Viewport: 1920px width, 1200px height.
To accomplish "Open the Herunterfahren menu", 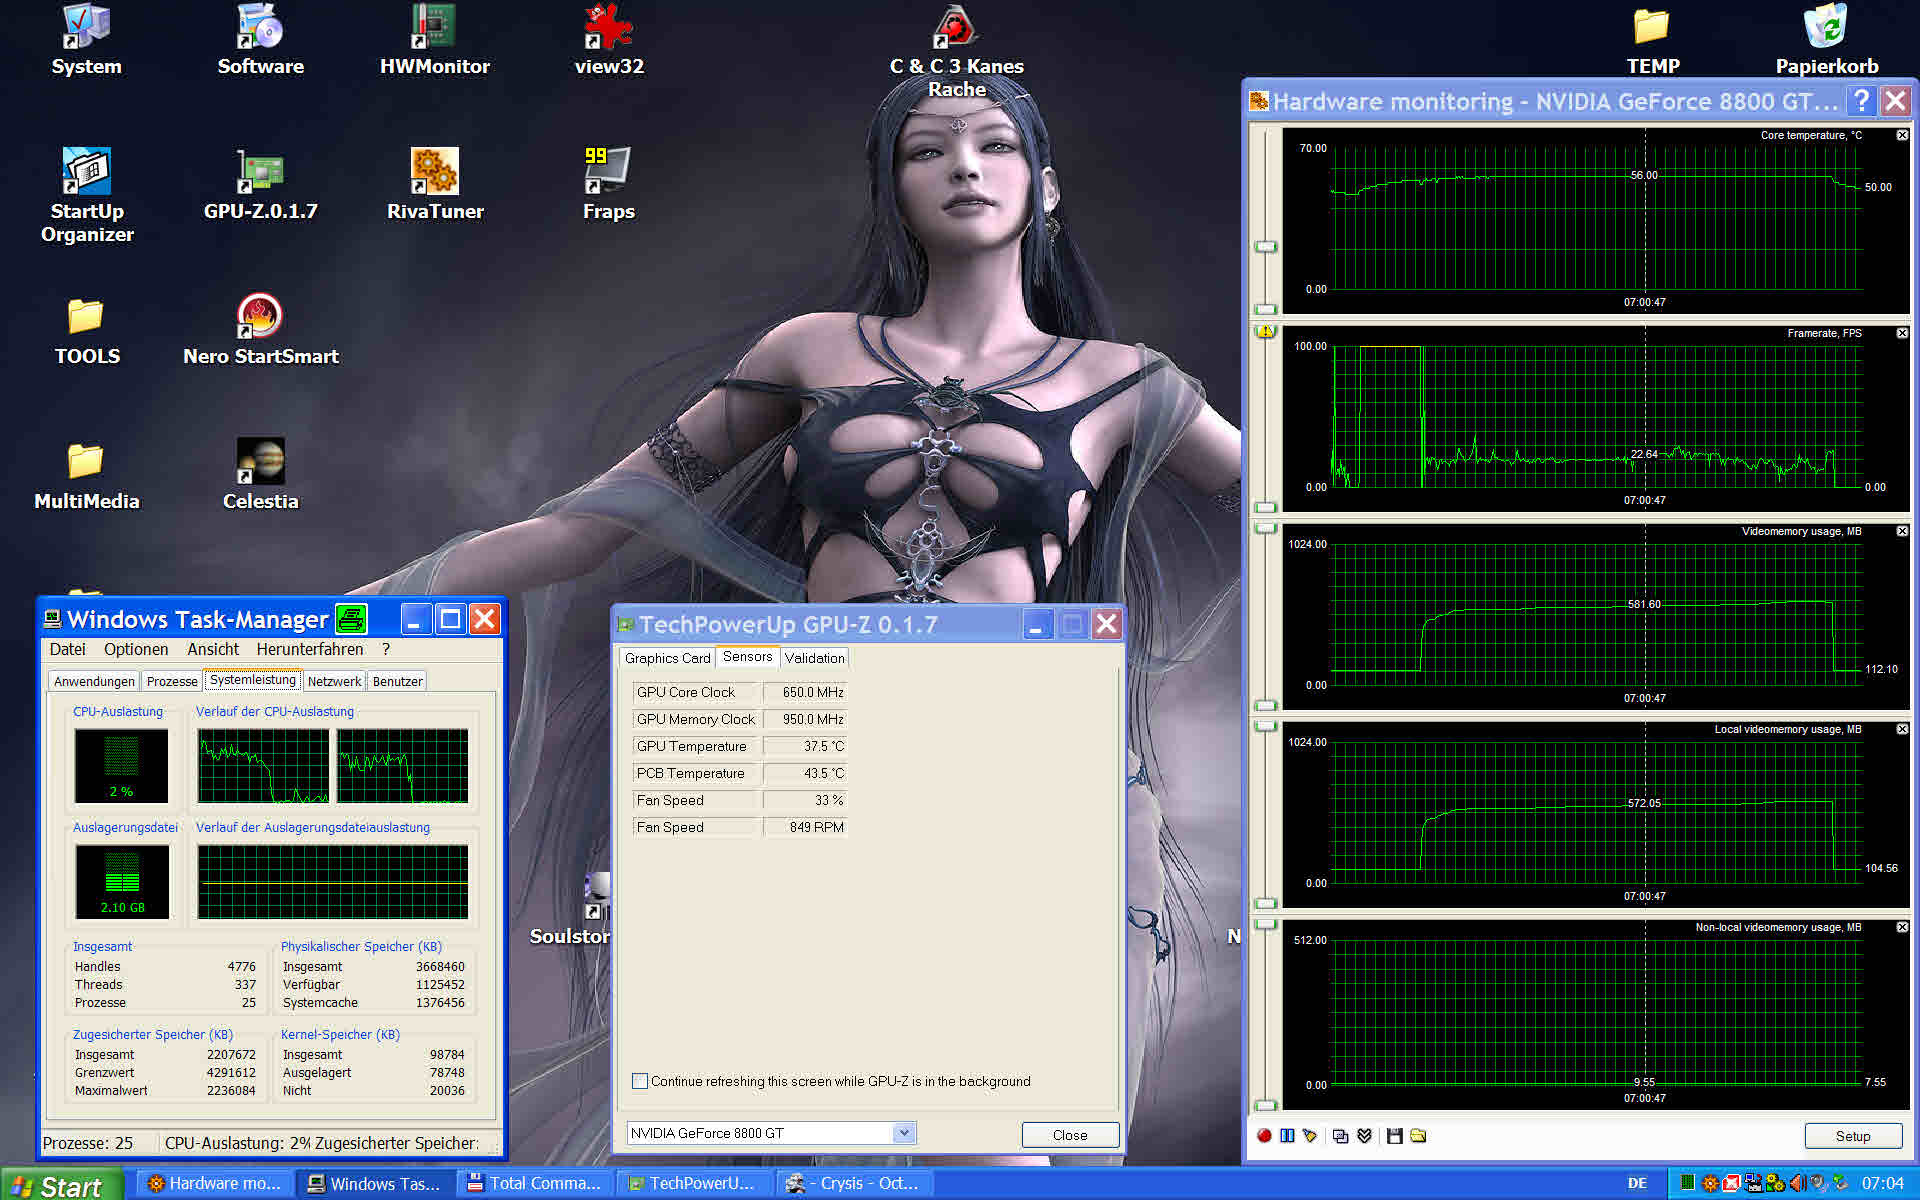I will pyautogui.click(x=309, y=649).
